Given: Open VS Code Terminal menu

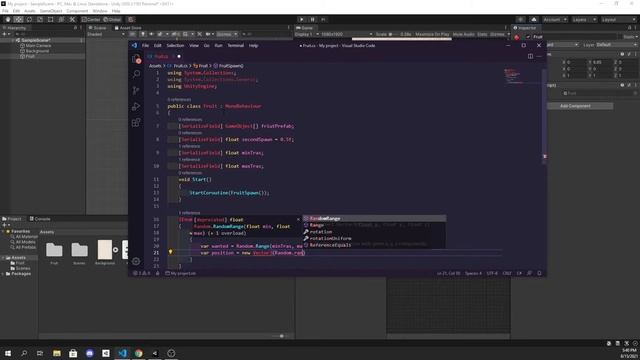Looking at the screenshot, I should [x=236, y=46].
